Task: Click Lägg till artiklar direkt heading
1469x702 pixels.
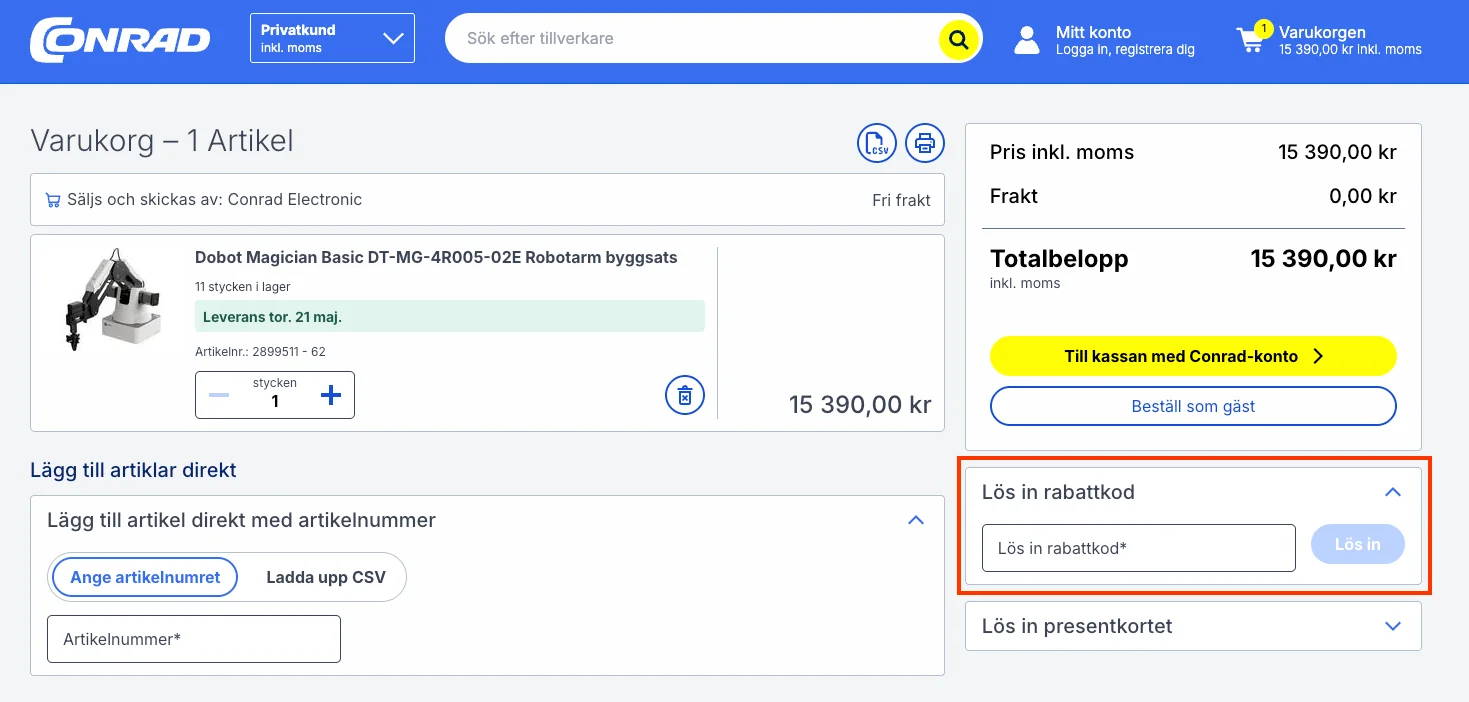Action: [133, 470]
